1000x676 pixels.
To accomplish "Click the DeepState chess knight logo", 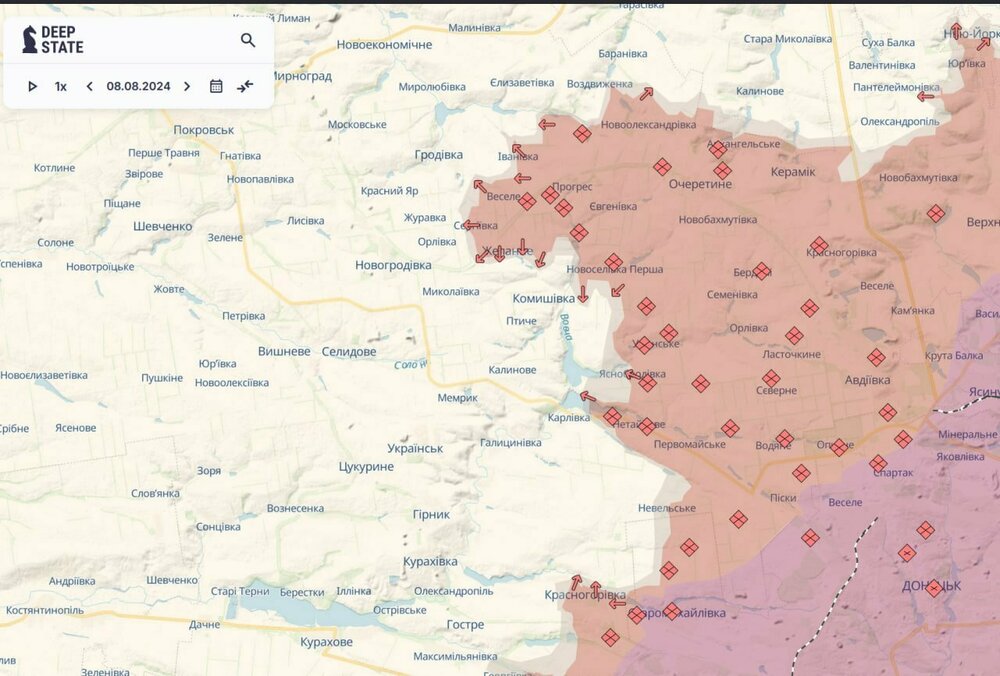I will pos(30,40).
